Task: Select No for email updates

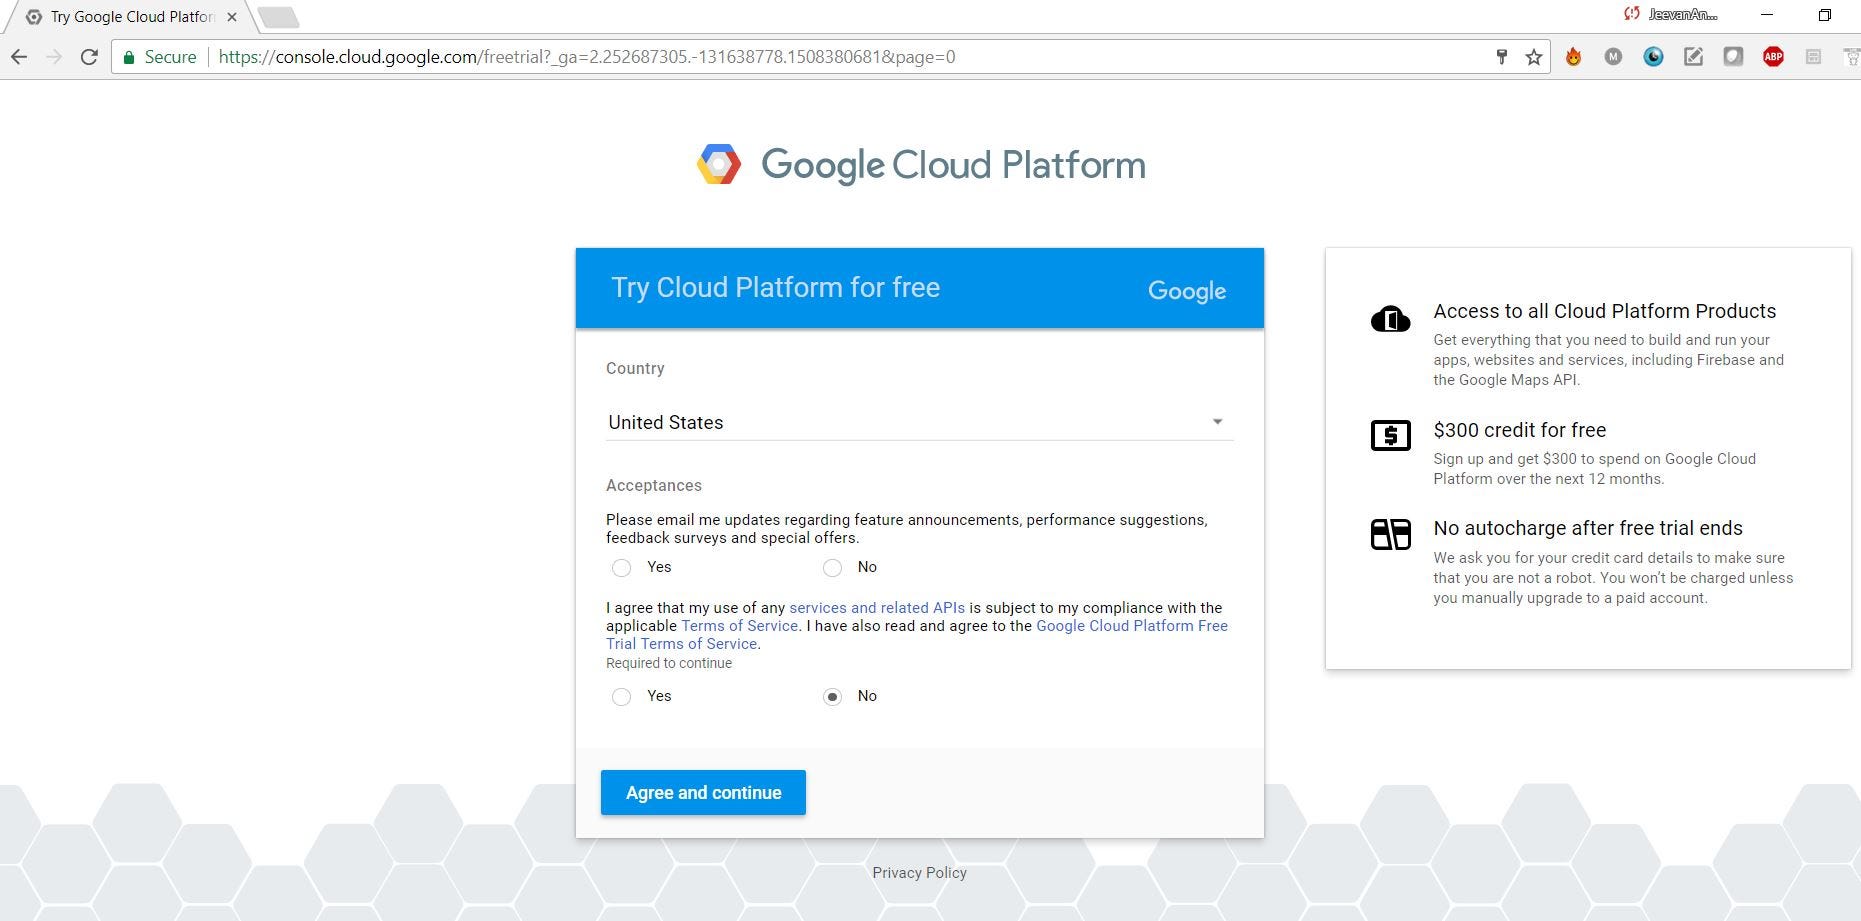Action: tap(832, 567)
